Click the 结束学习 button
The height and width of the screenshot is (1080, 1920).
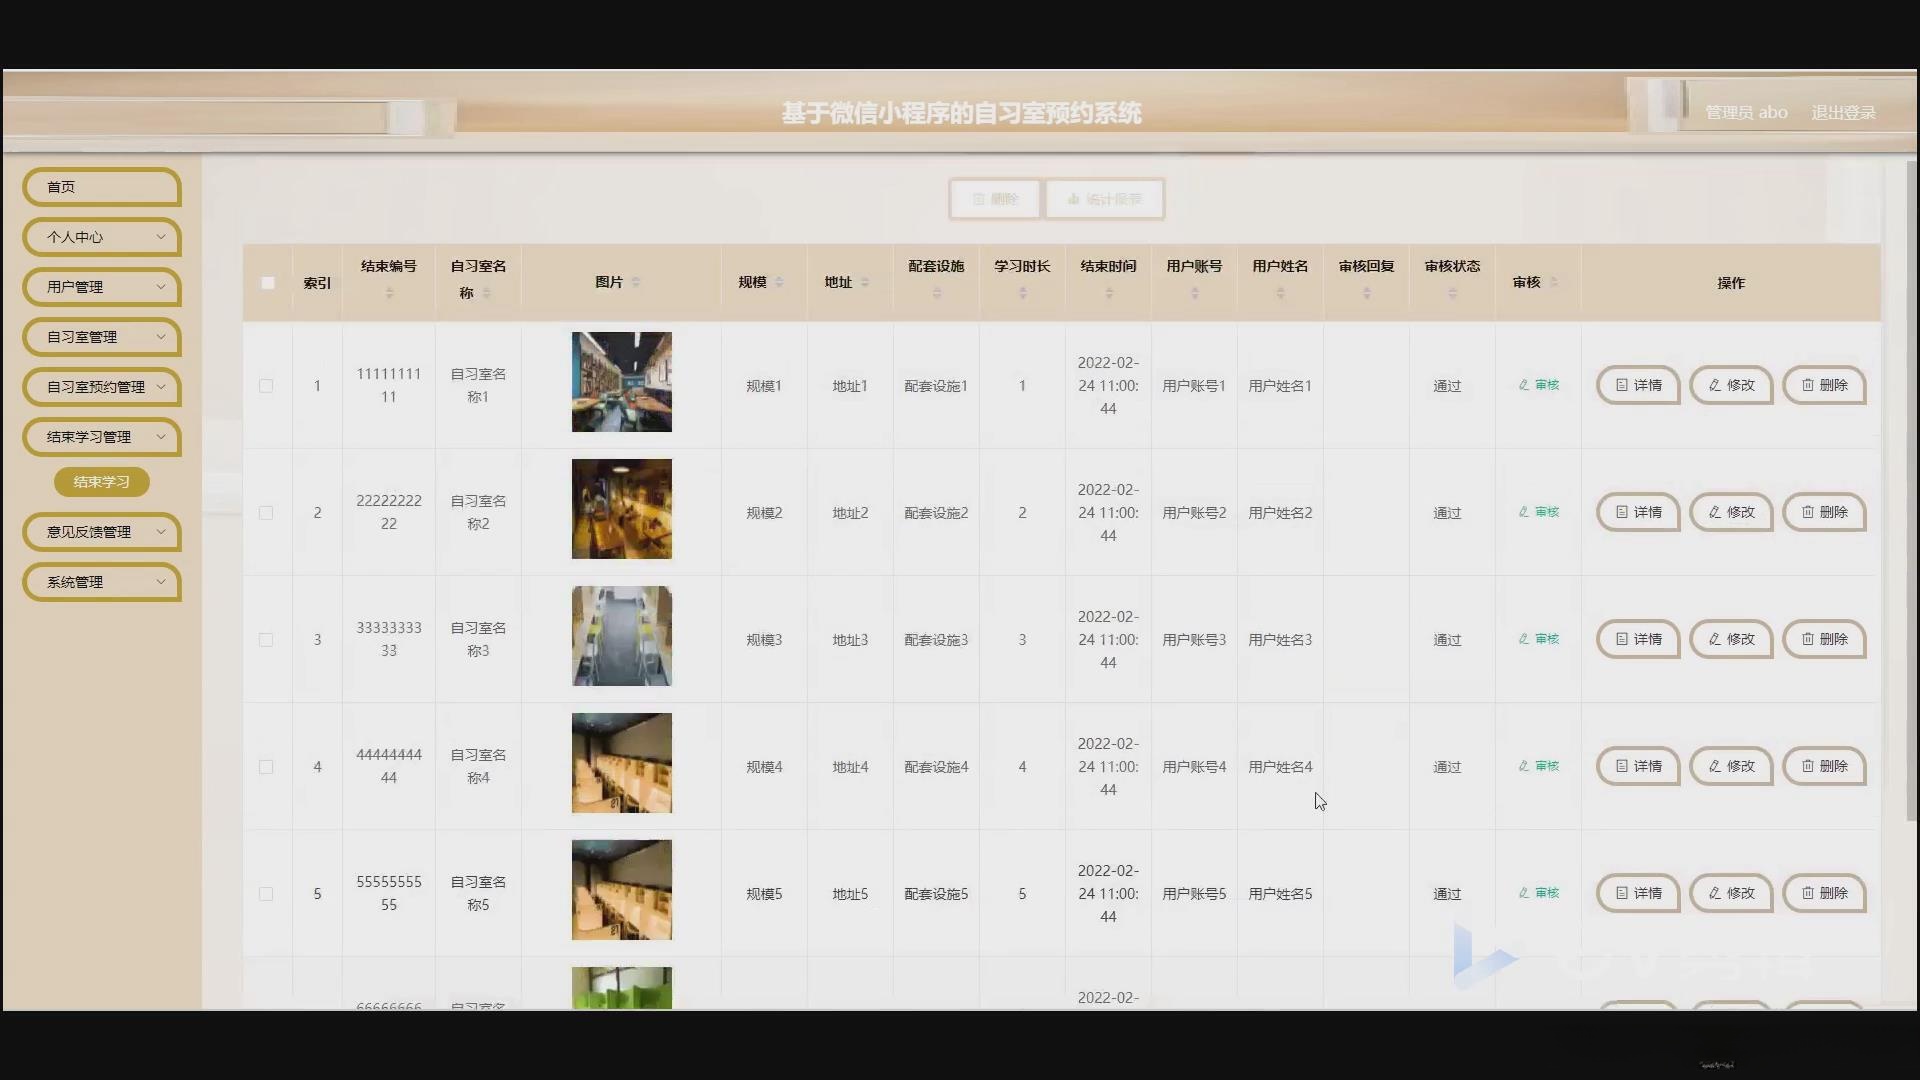[x=100, y=481]
